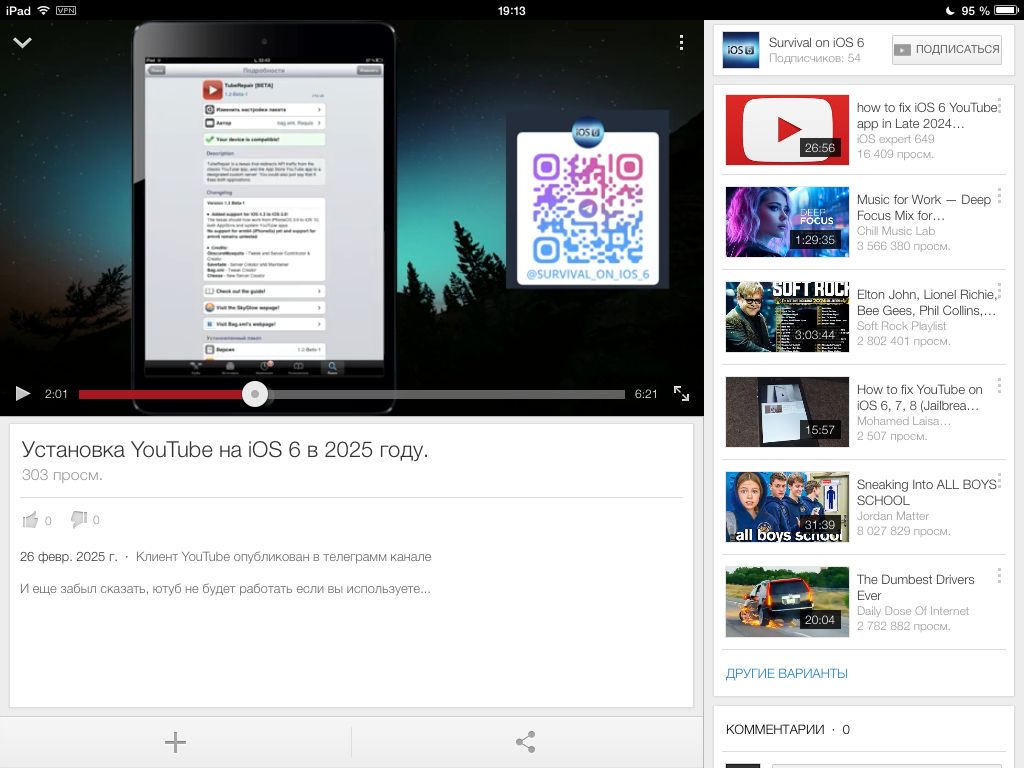The image size is (1024, 768).
Task: Open options for Sneaking Into ALL BOYS SCHOOL
Action: tap(999, 481)
